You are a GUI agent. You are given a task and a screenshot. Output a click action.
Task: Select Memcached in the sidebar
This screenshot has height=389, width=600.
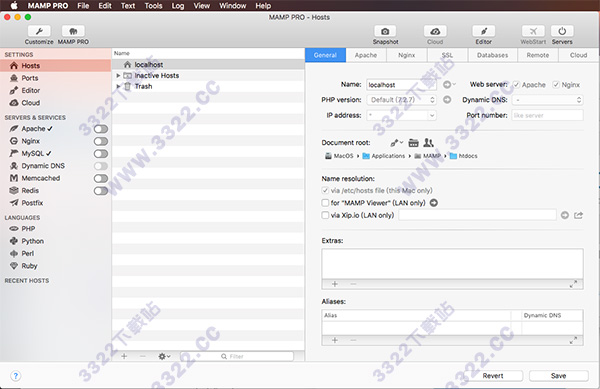(x=41, y=178)
